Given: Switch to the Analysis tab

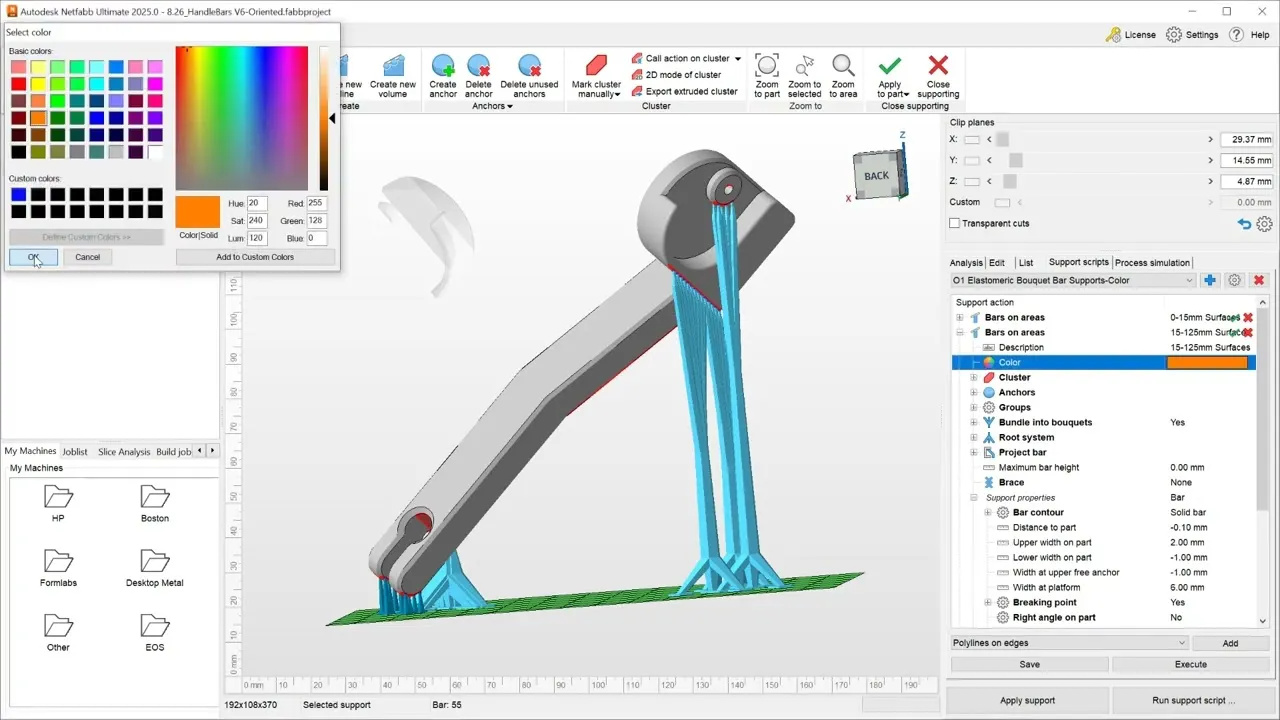Looking at the screenshot, I should tap(966, 263).
